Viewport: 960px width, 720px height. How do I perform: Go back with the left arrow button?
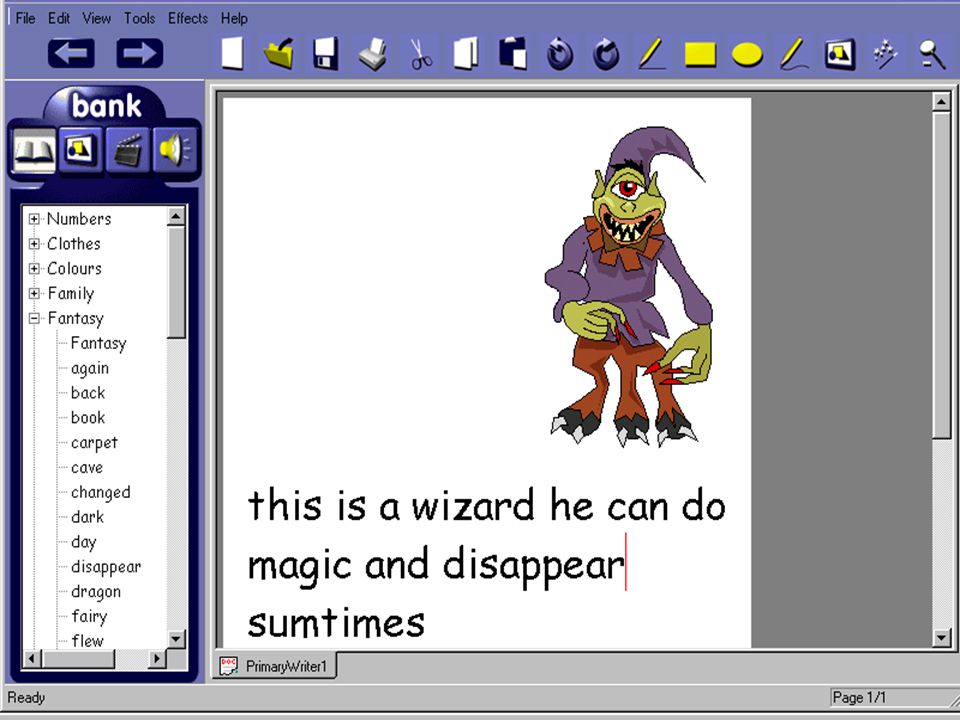(71, 53)
